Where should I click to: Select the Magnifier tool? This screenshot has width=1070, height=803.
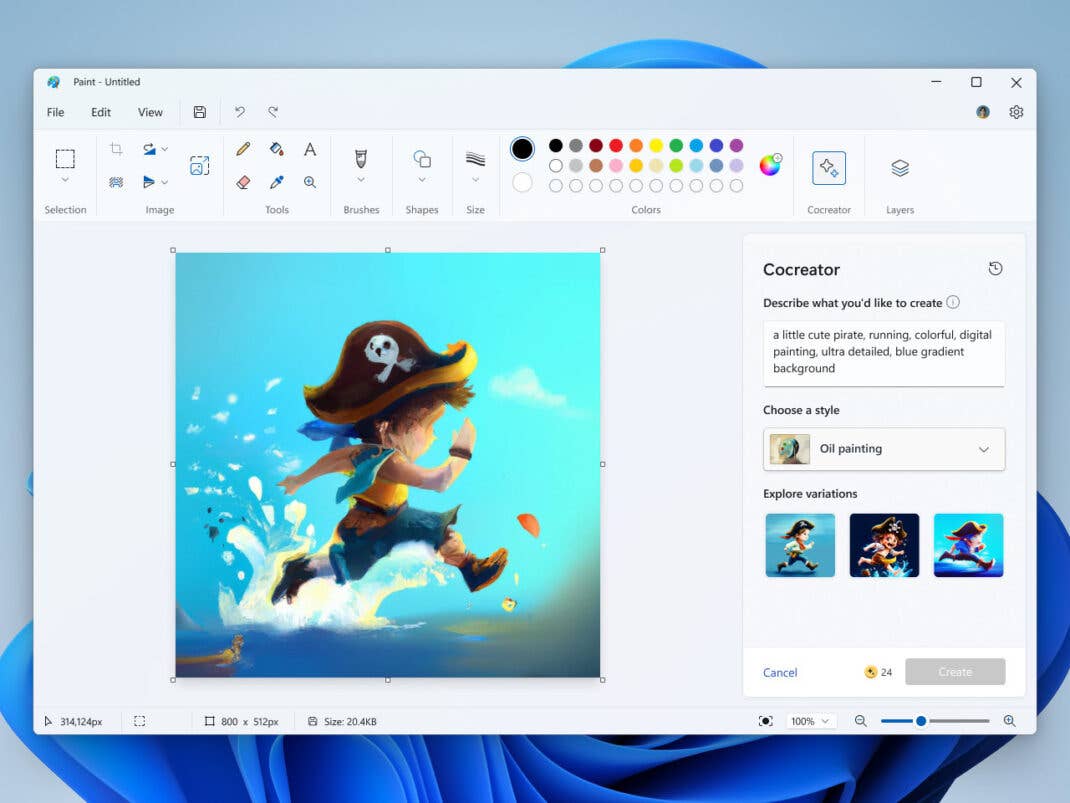(x=310, y=181)
